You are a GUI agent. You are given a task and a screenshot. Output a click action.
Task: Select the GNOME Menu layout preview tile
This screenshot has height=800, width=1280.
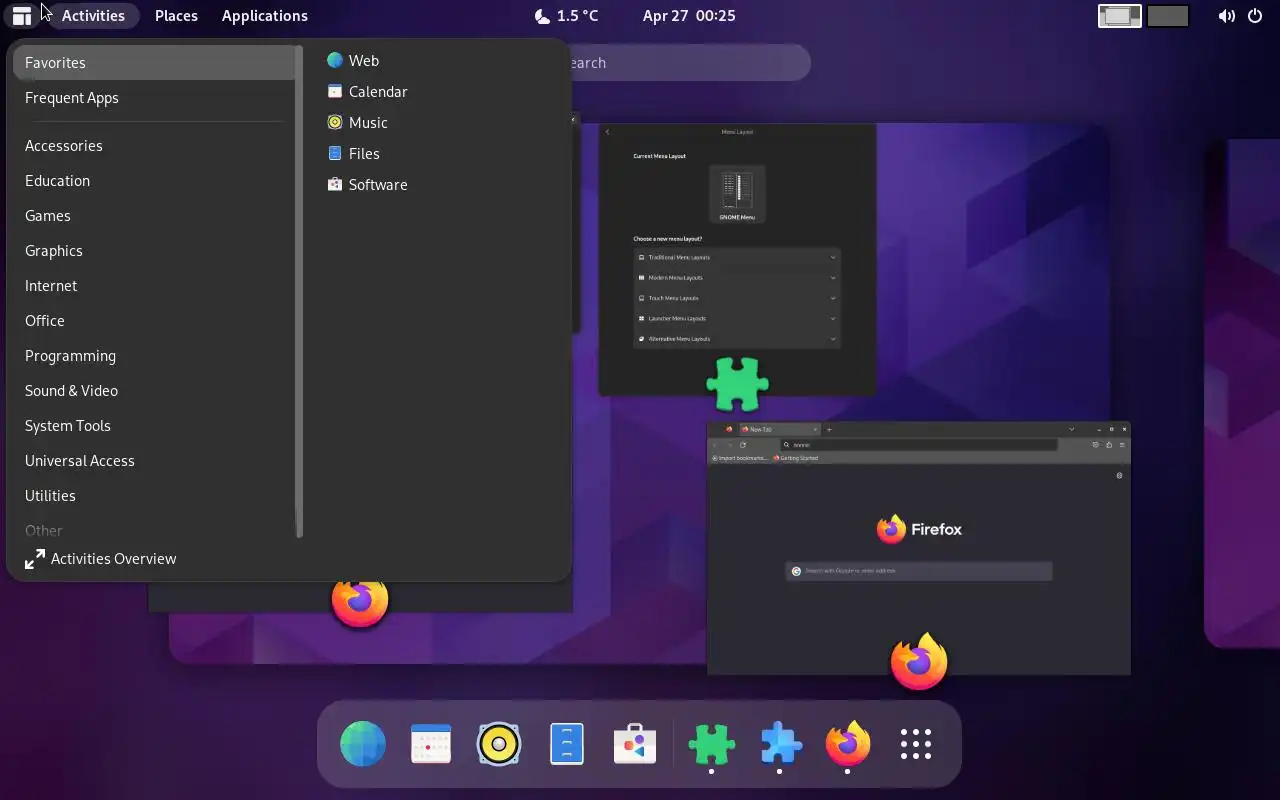pyautogui.click(x=737, y=194)
